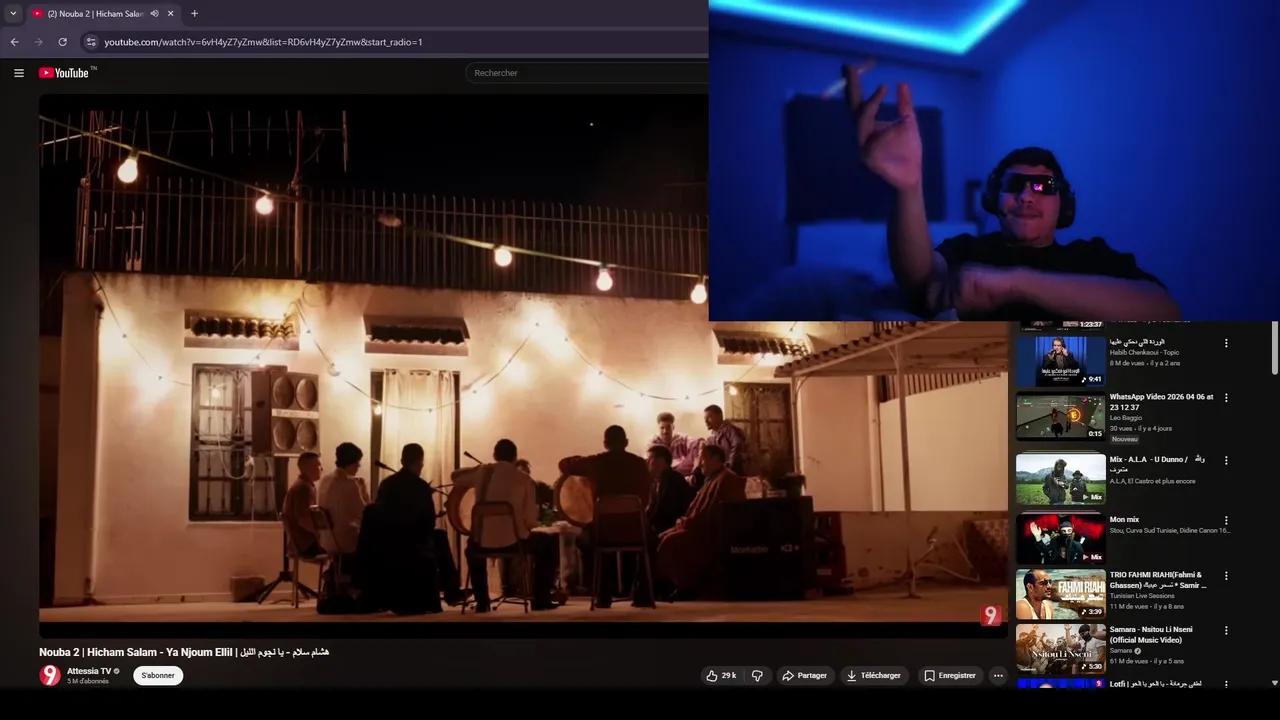Mute tab via the speaker icon
This screenshot has height=720, width=1280.
(x=154, y=14)
